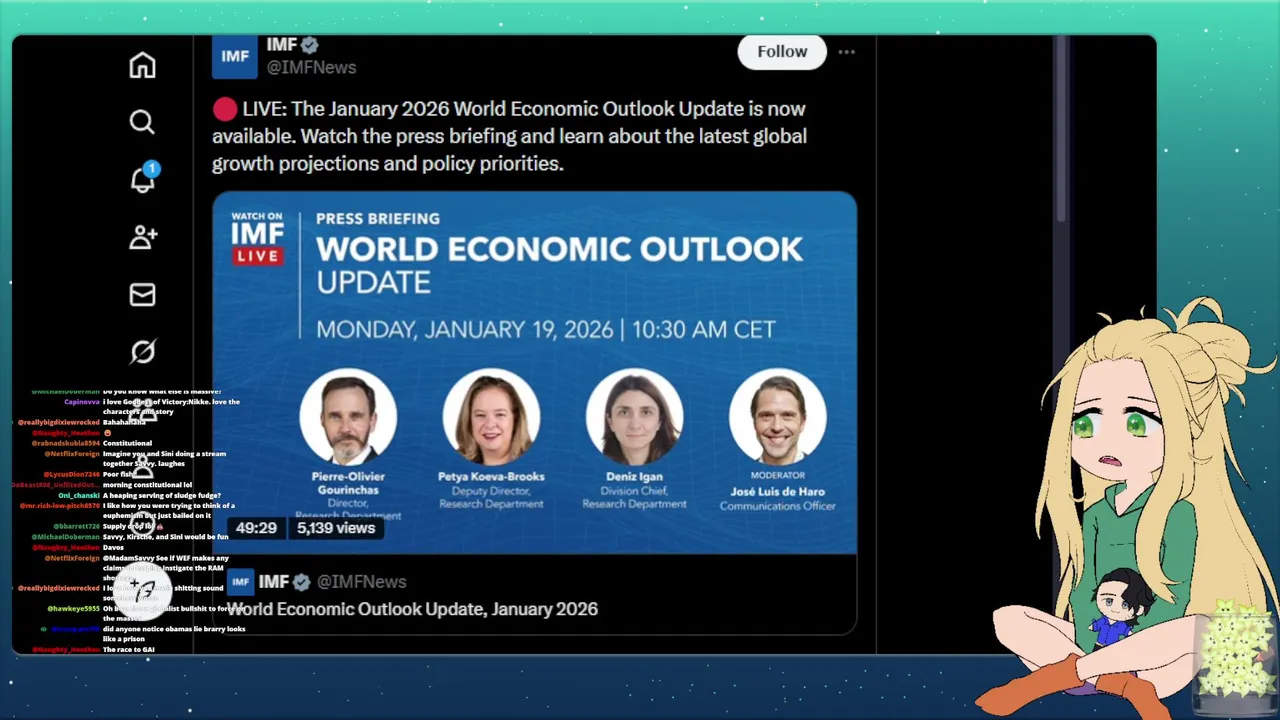Open the Grok slashed-circle icon in sidebar

[142, 352]
